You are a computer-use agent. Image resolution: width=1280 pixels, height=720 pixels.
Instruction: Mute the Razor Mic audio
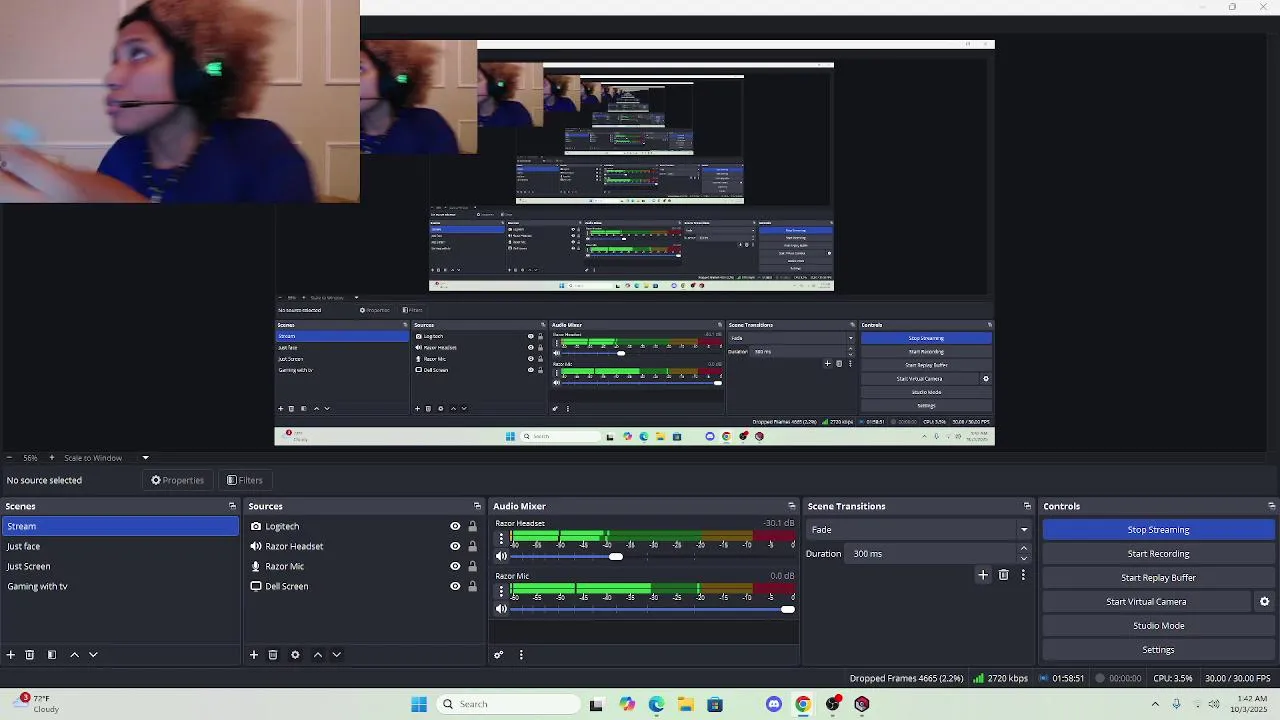502,609
